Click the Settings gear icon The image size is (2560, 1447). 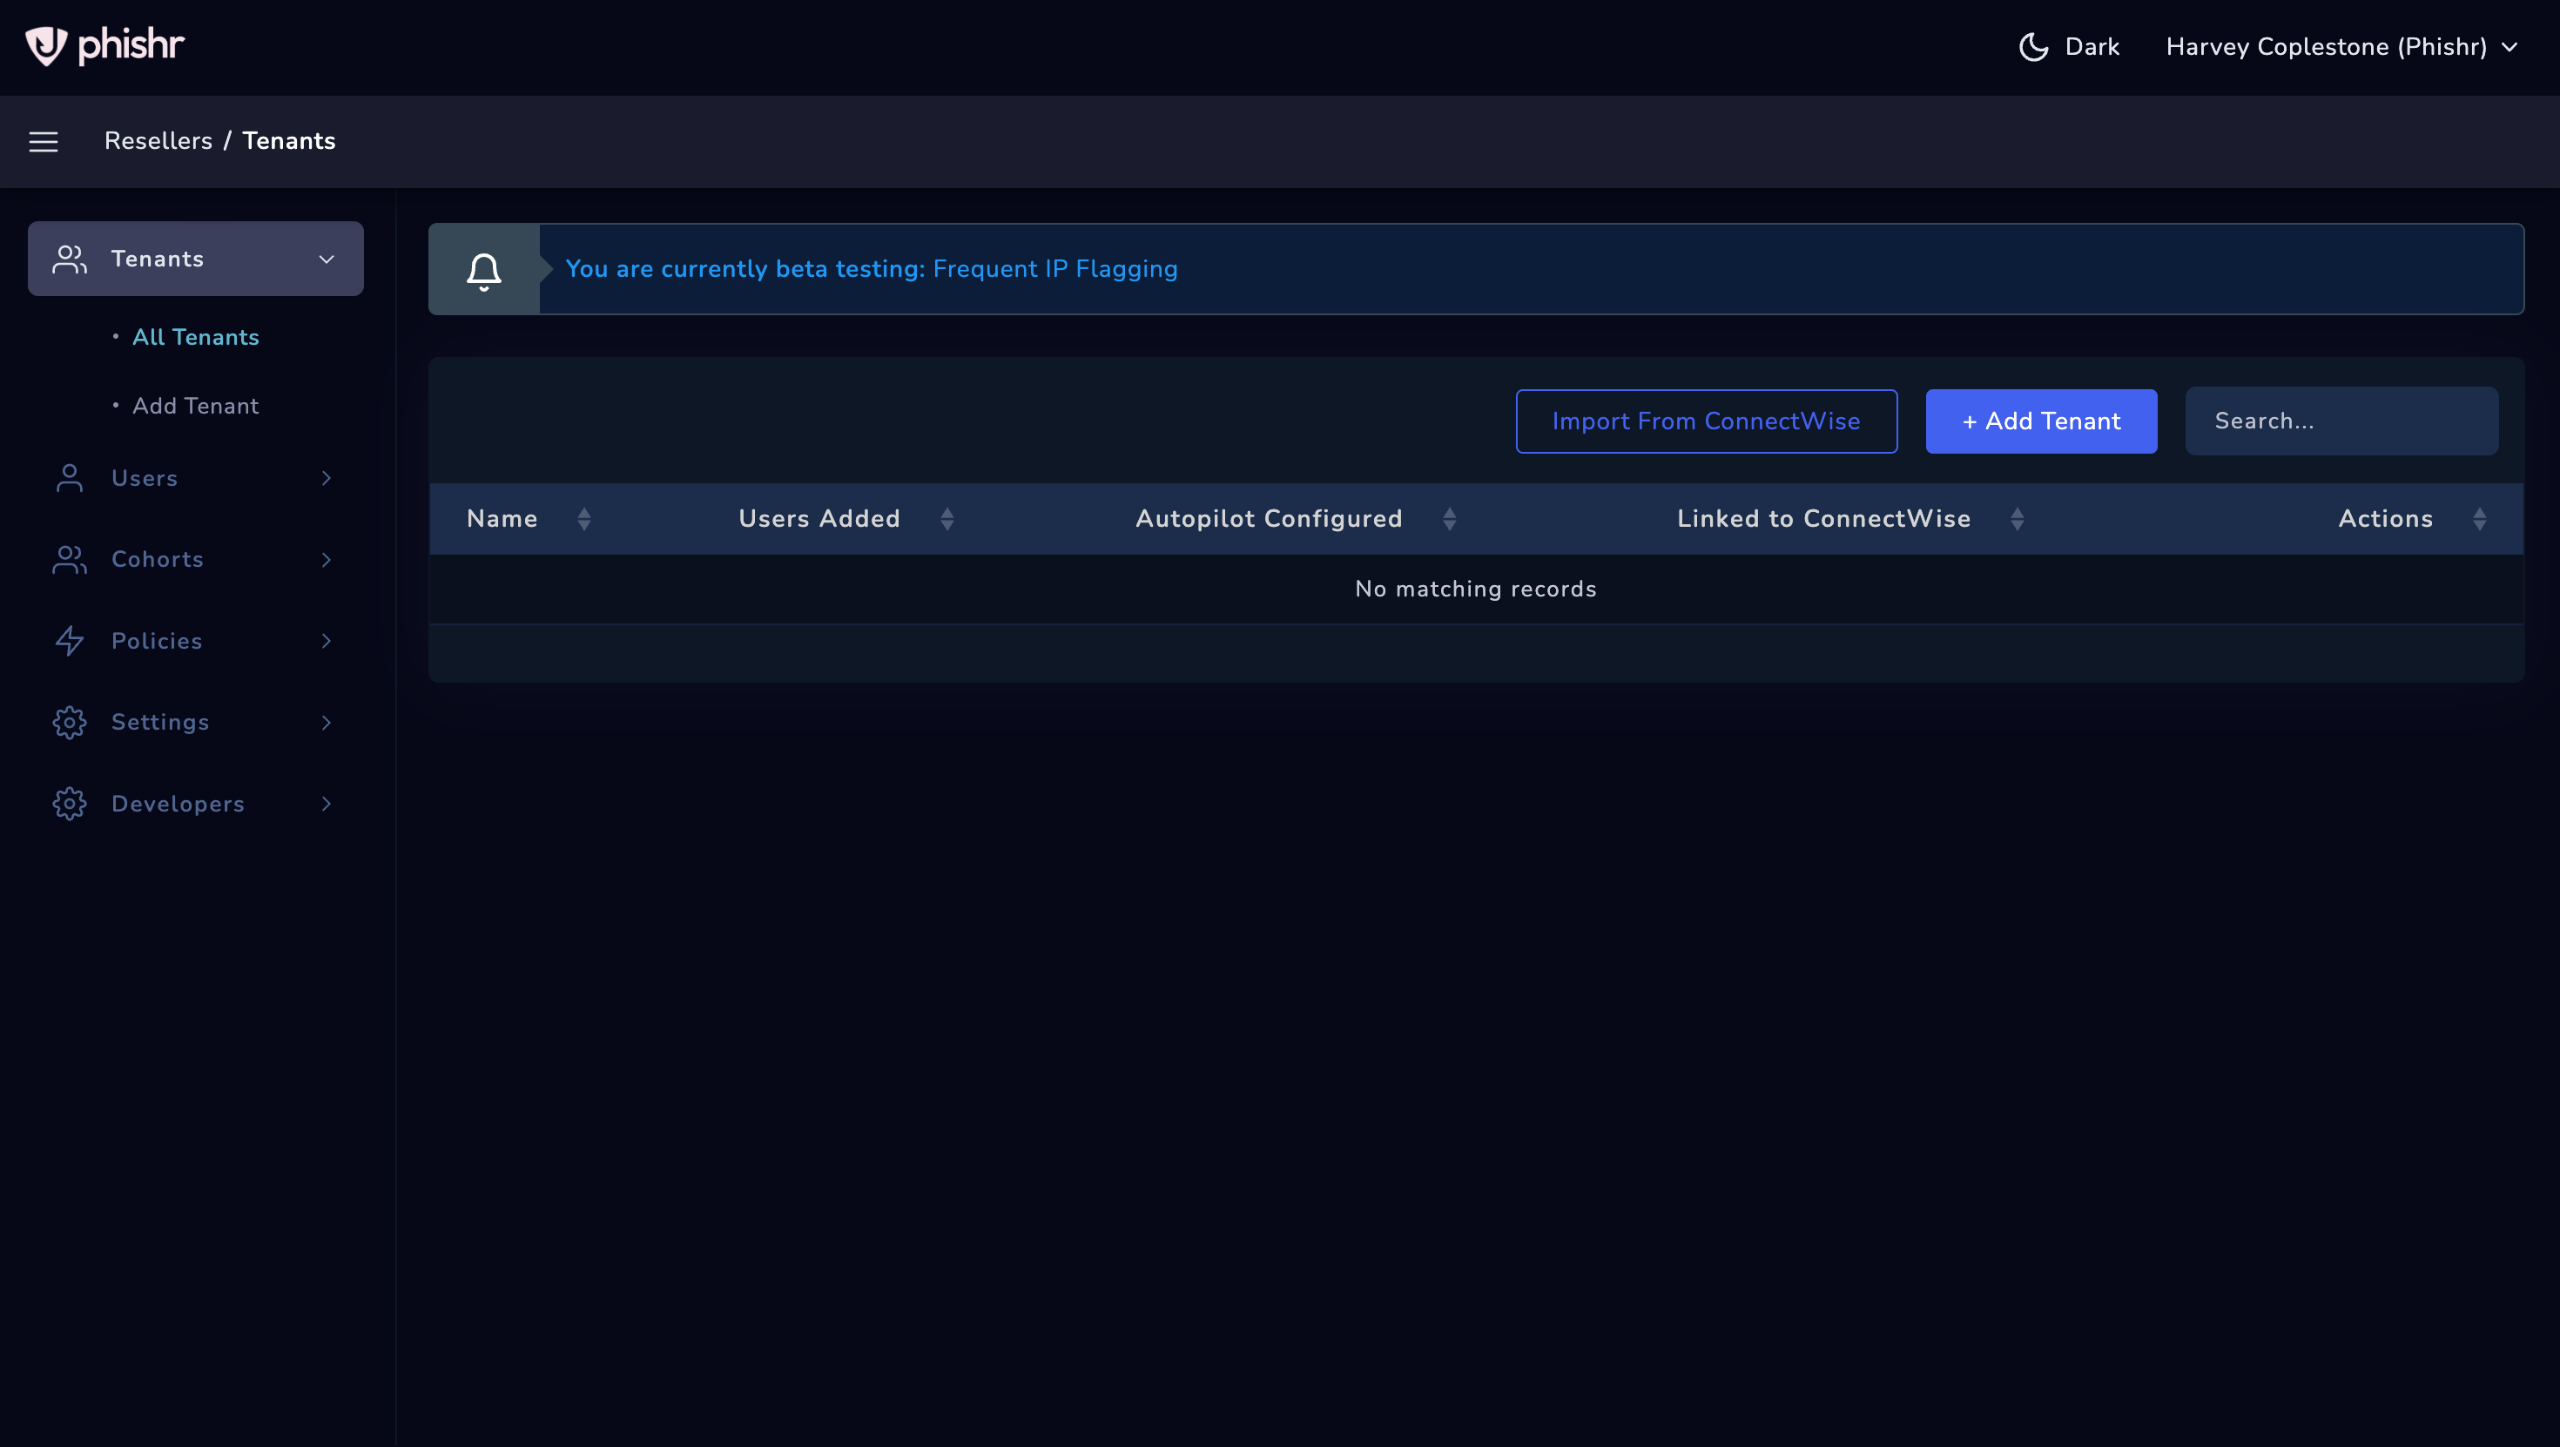(69, 722)
